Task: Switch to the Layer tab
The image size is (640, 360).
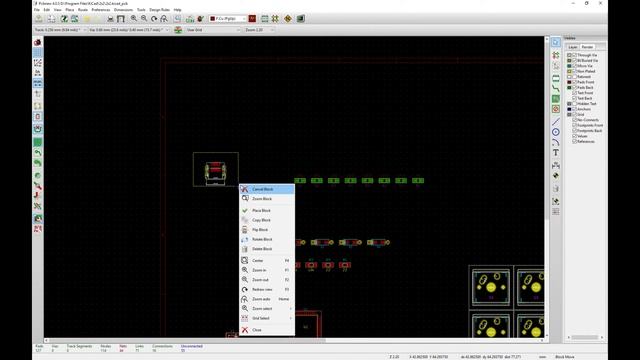Action: click(573, 47)
